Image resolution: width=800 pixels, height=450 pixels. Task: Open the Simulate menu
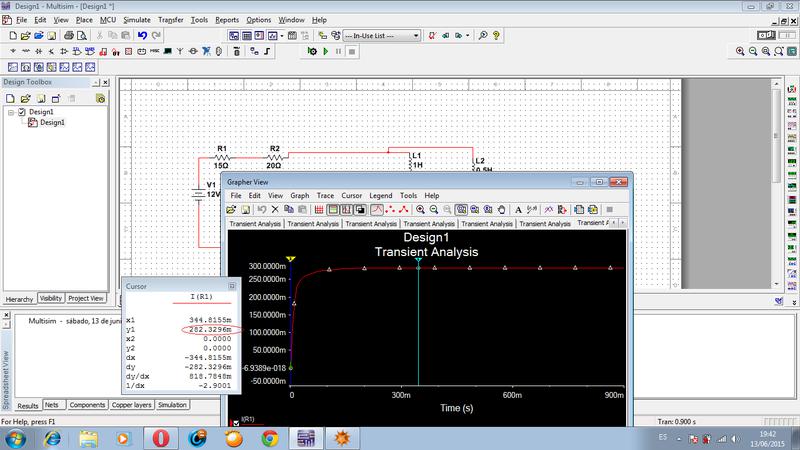click(x=137, y=20)
